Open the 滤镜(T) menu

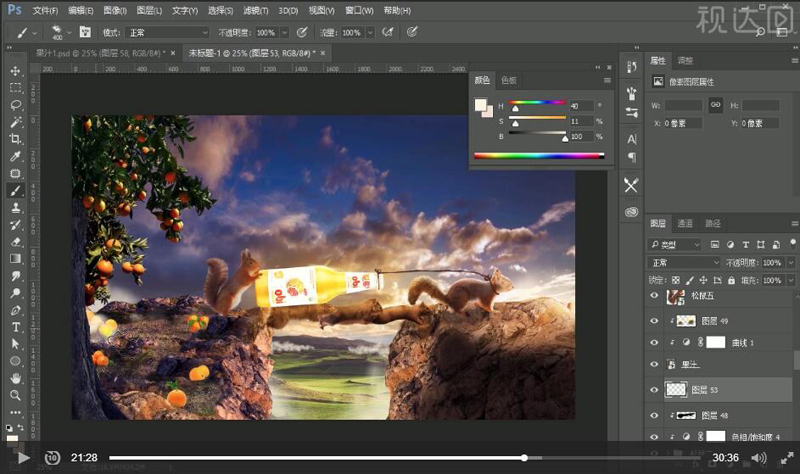(256, 10)
